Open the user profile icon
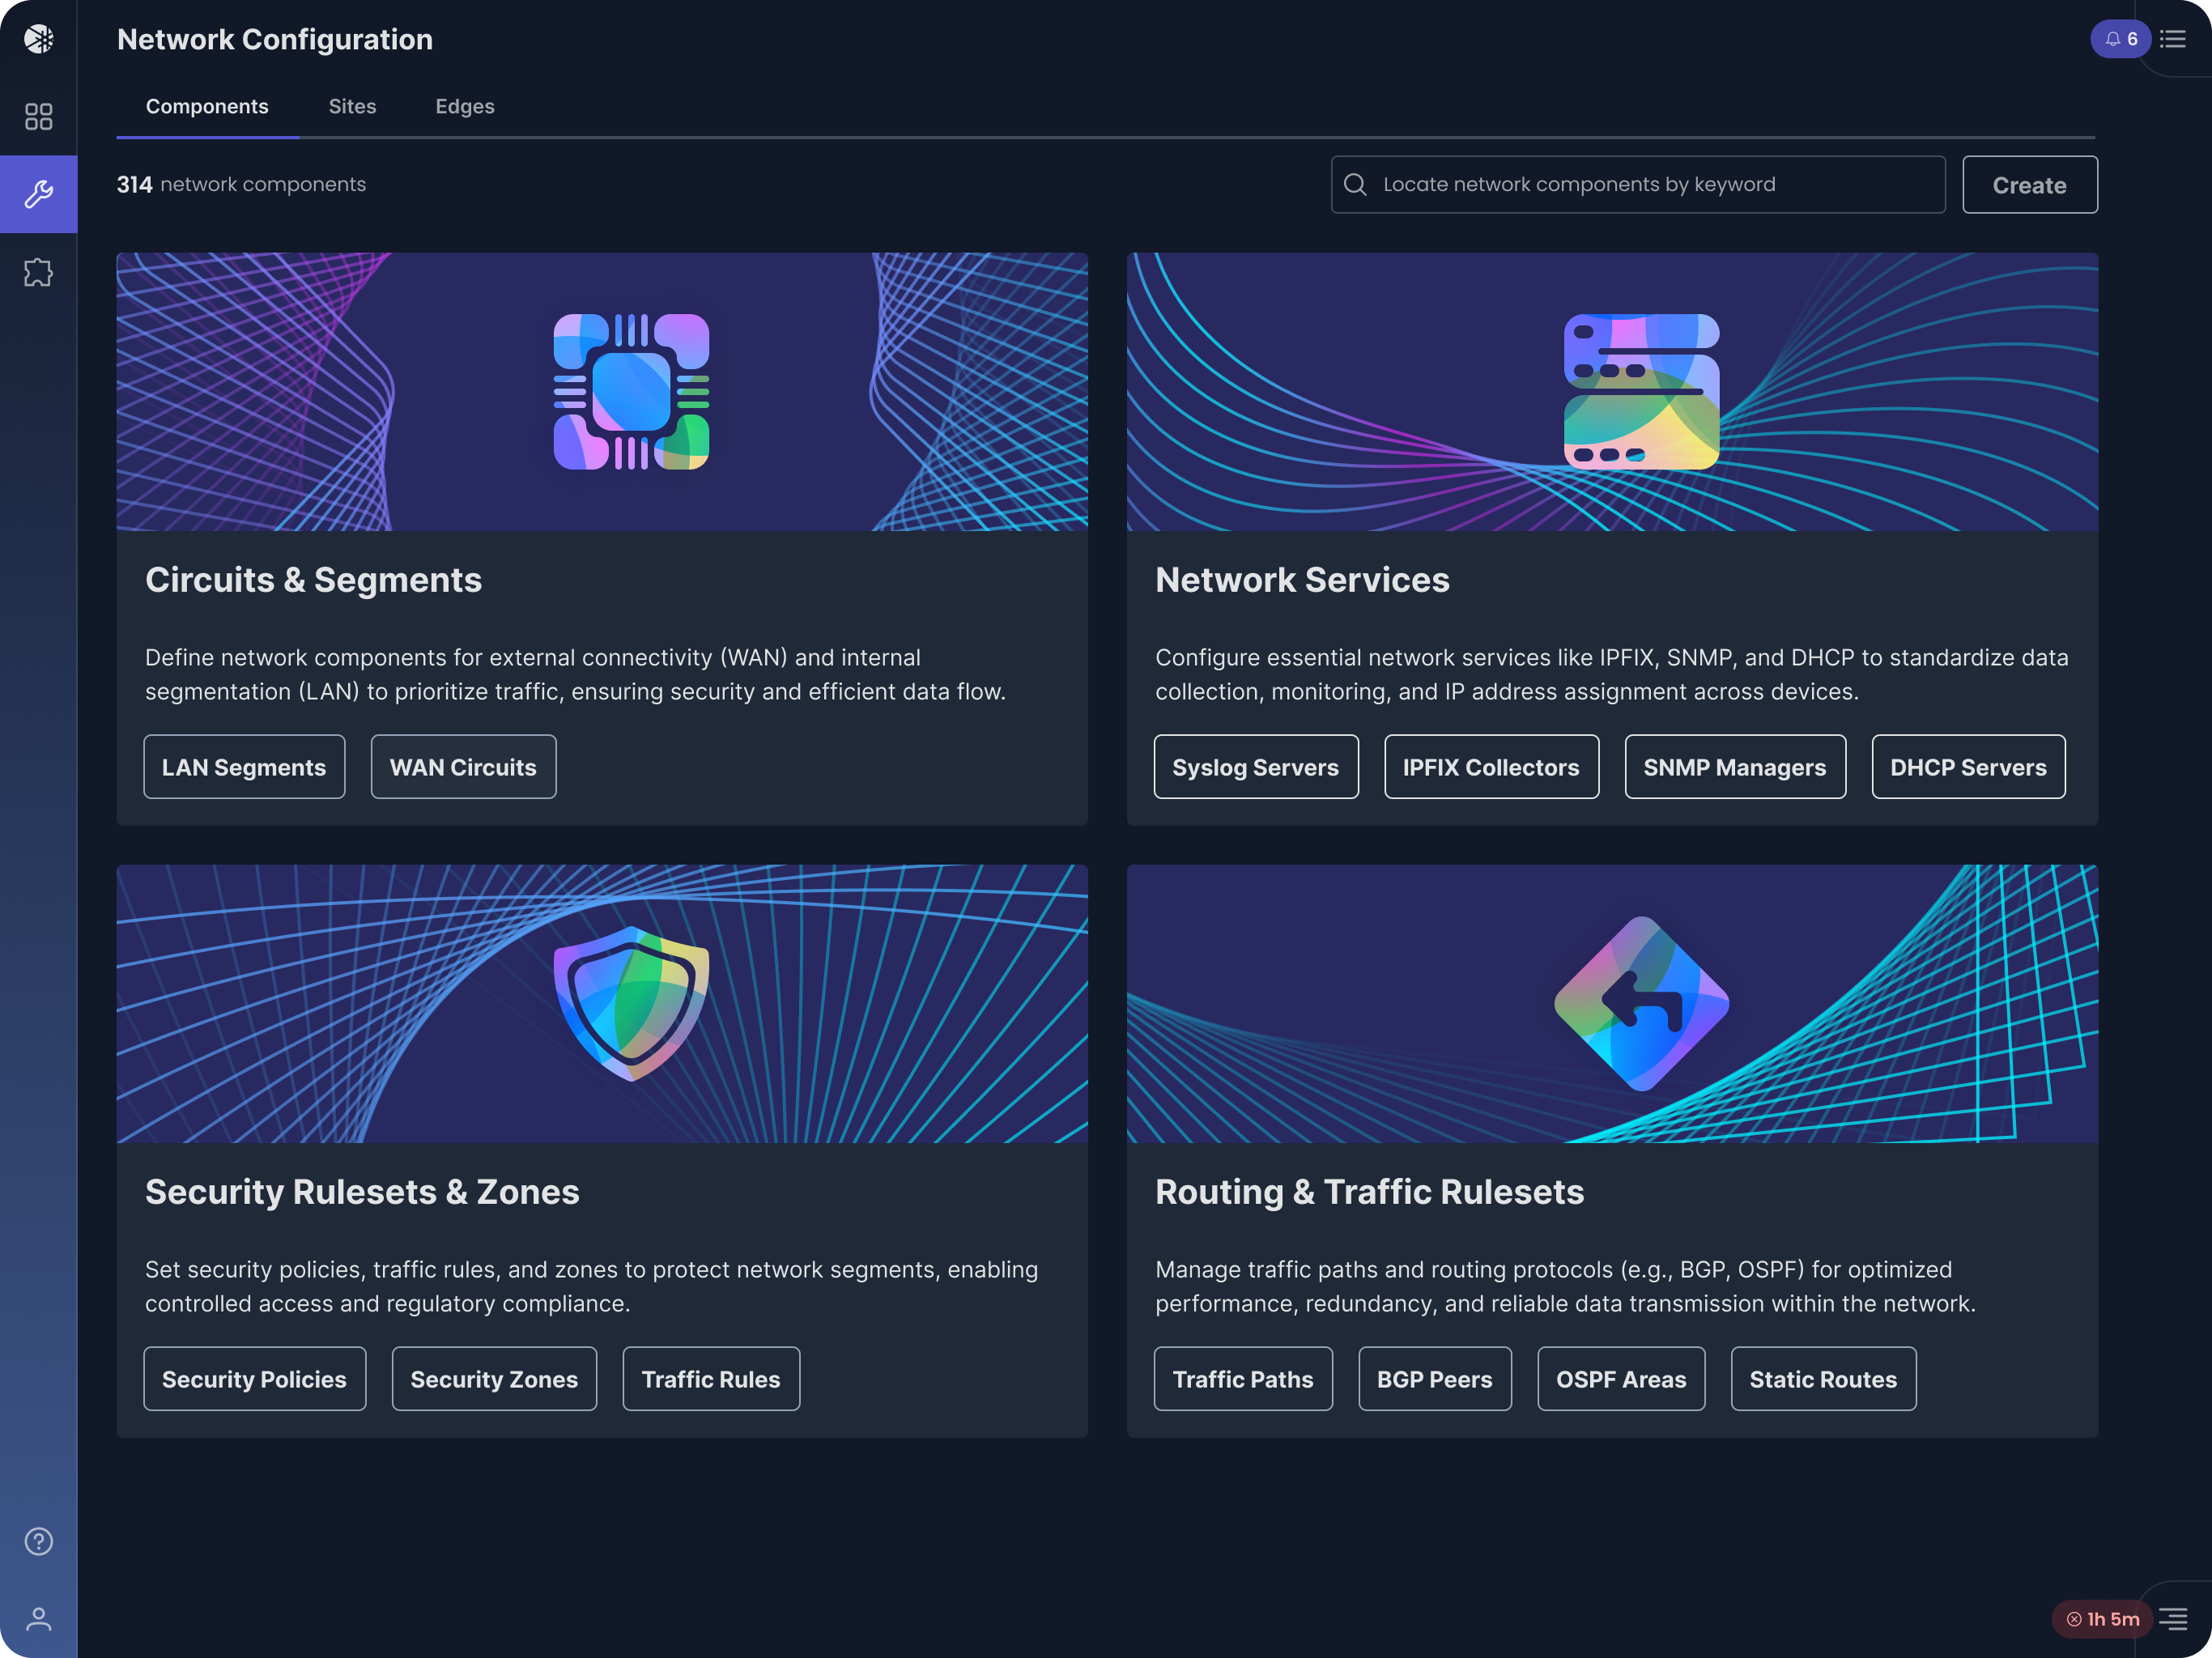The width and height of the screenshot is (2212, 1658). (x=38, y=1619)
